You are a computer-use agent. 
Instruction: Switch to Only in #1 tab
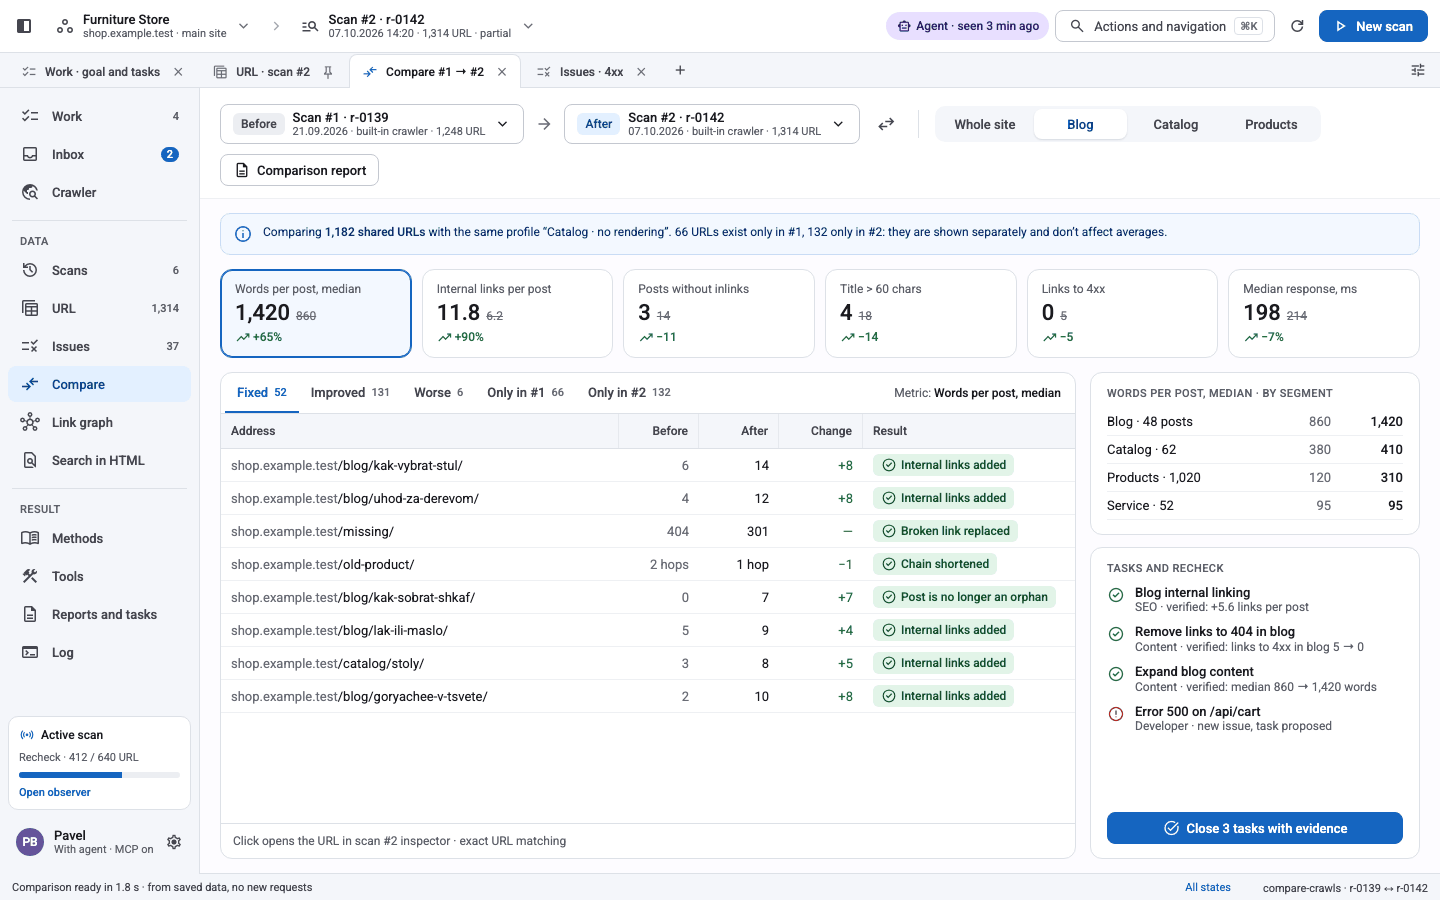click(x=526, y=392)
